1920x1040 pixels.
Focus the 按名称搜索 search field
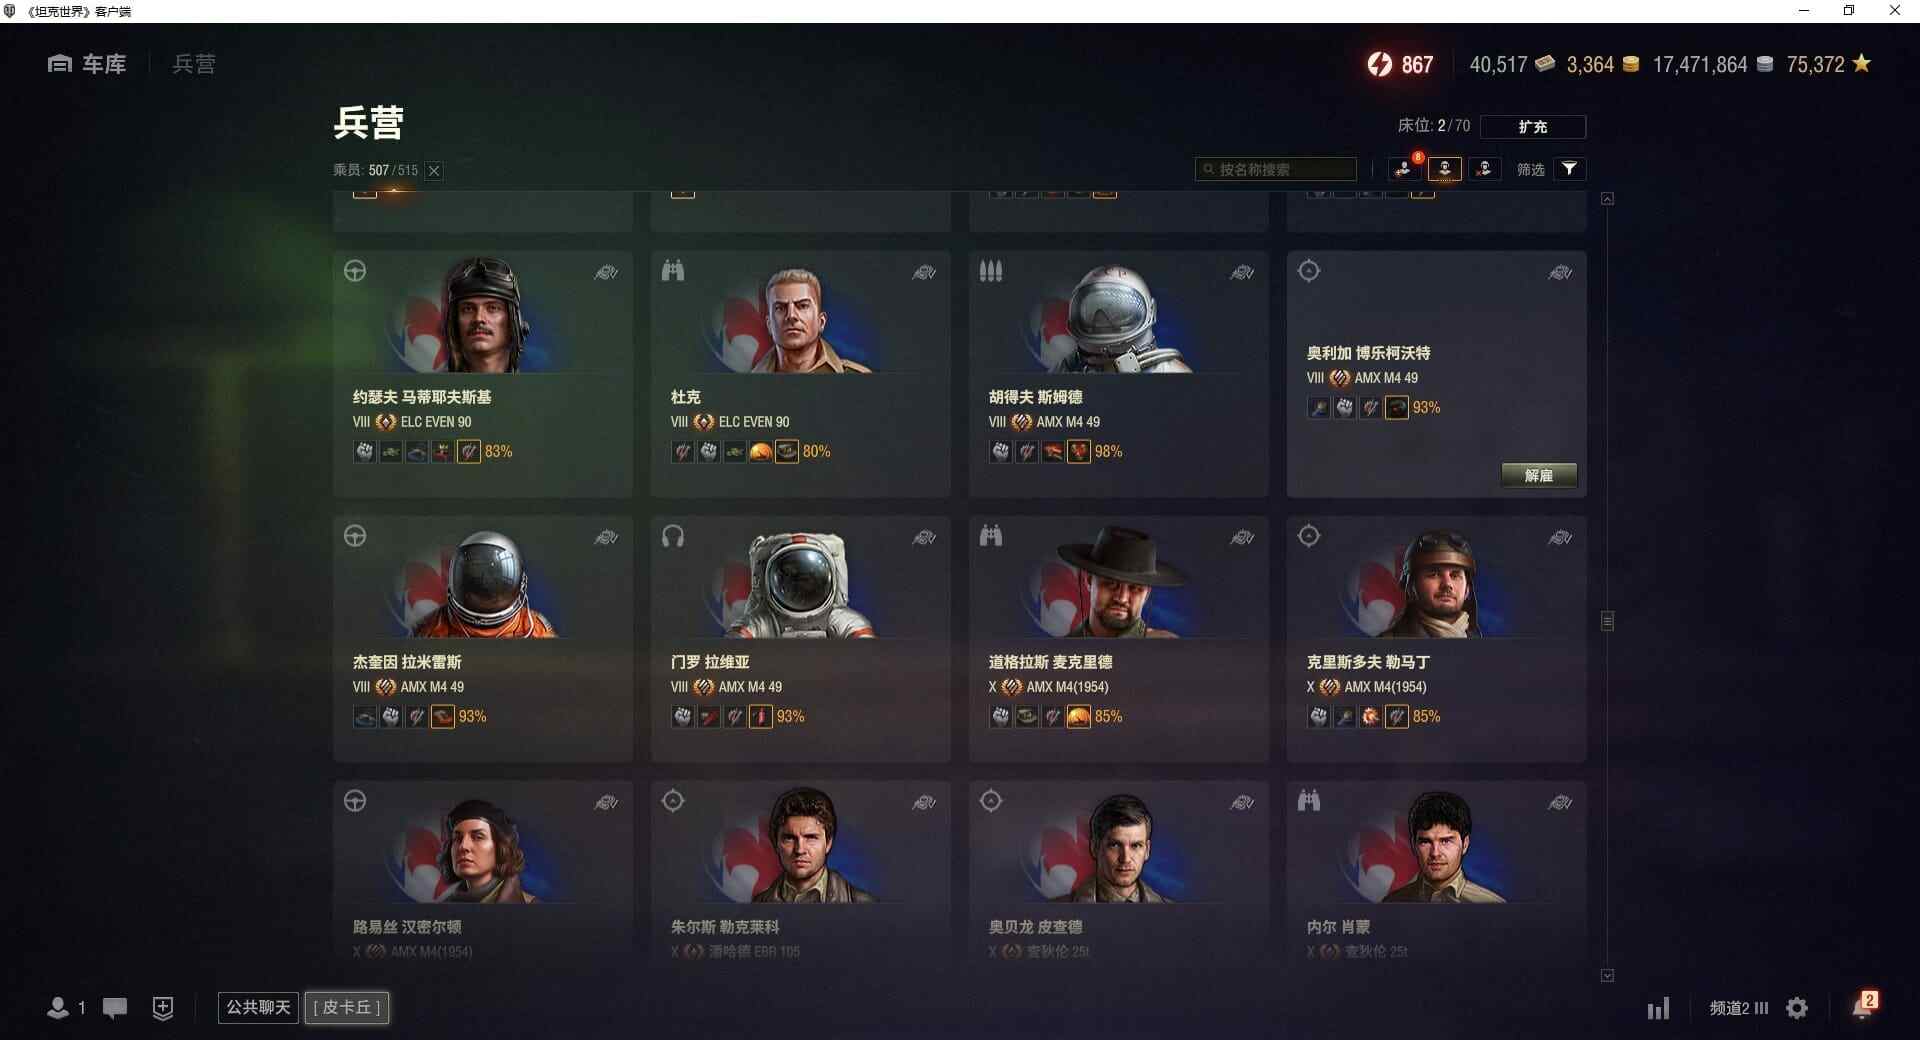tap(1276, 169)
